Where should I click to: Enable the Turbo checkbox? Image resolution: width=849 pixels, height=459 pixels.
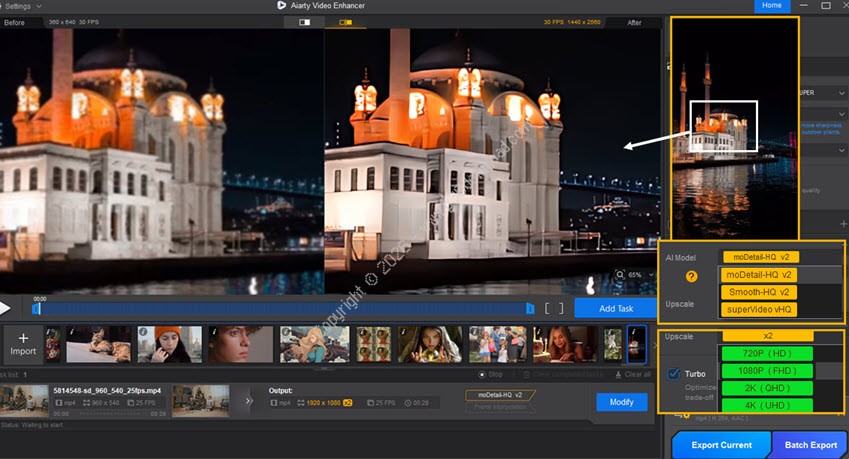pyautogui.click(x=673, y=373)
